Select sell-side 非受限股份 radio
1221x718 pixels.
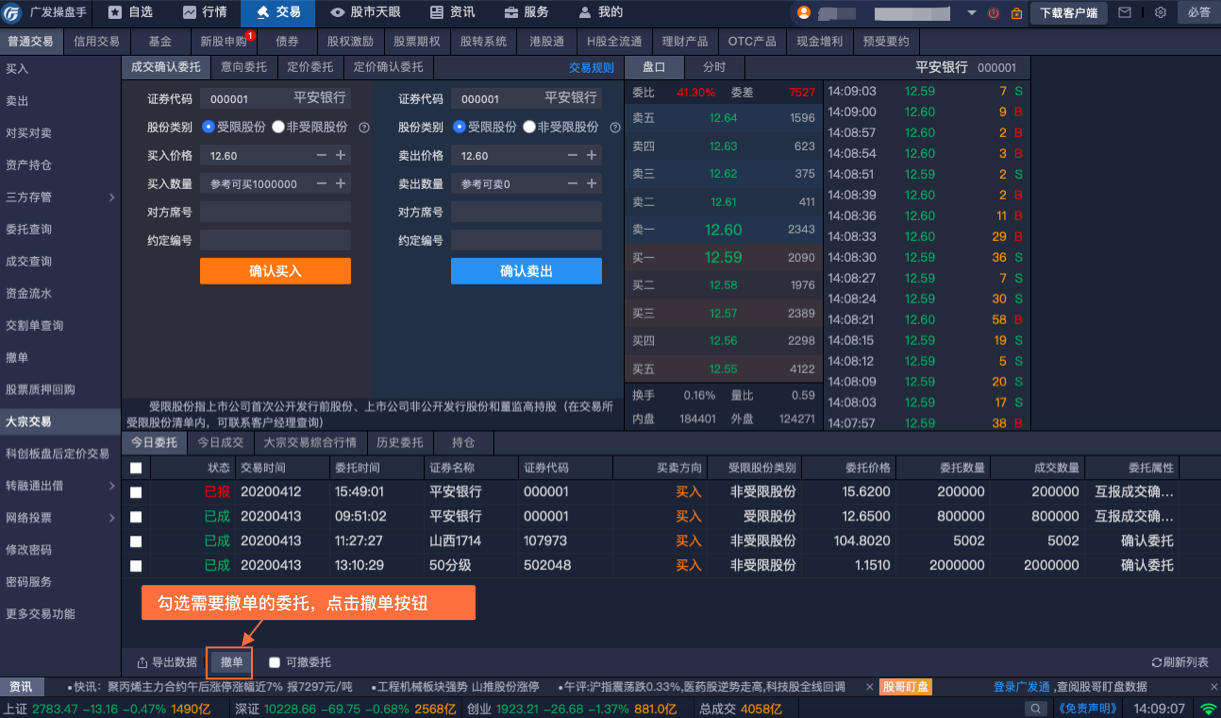coord(530,127)
